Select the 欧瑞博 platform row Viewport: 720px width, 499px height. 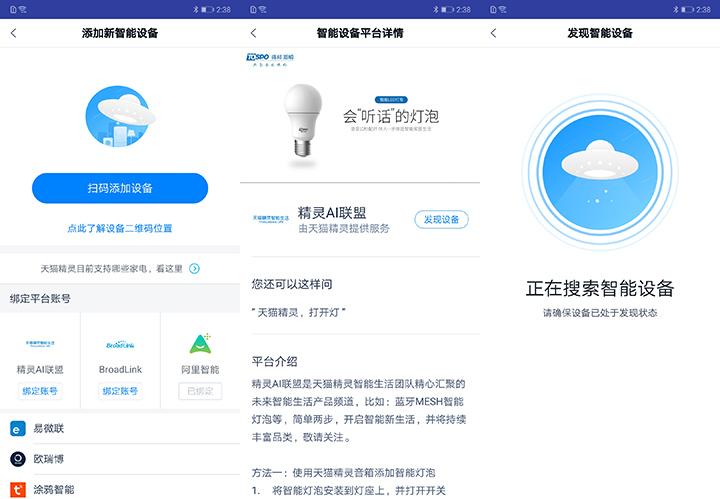120,459
